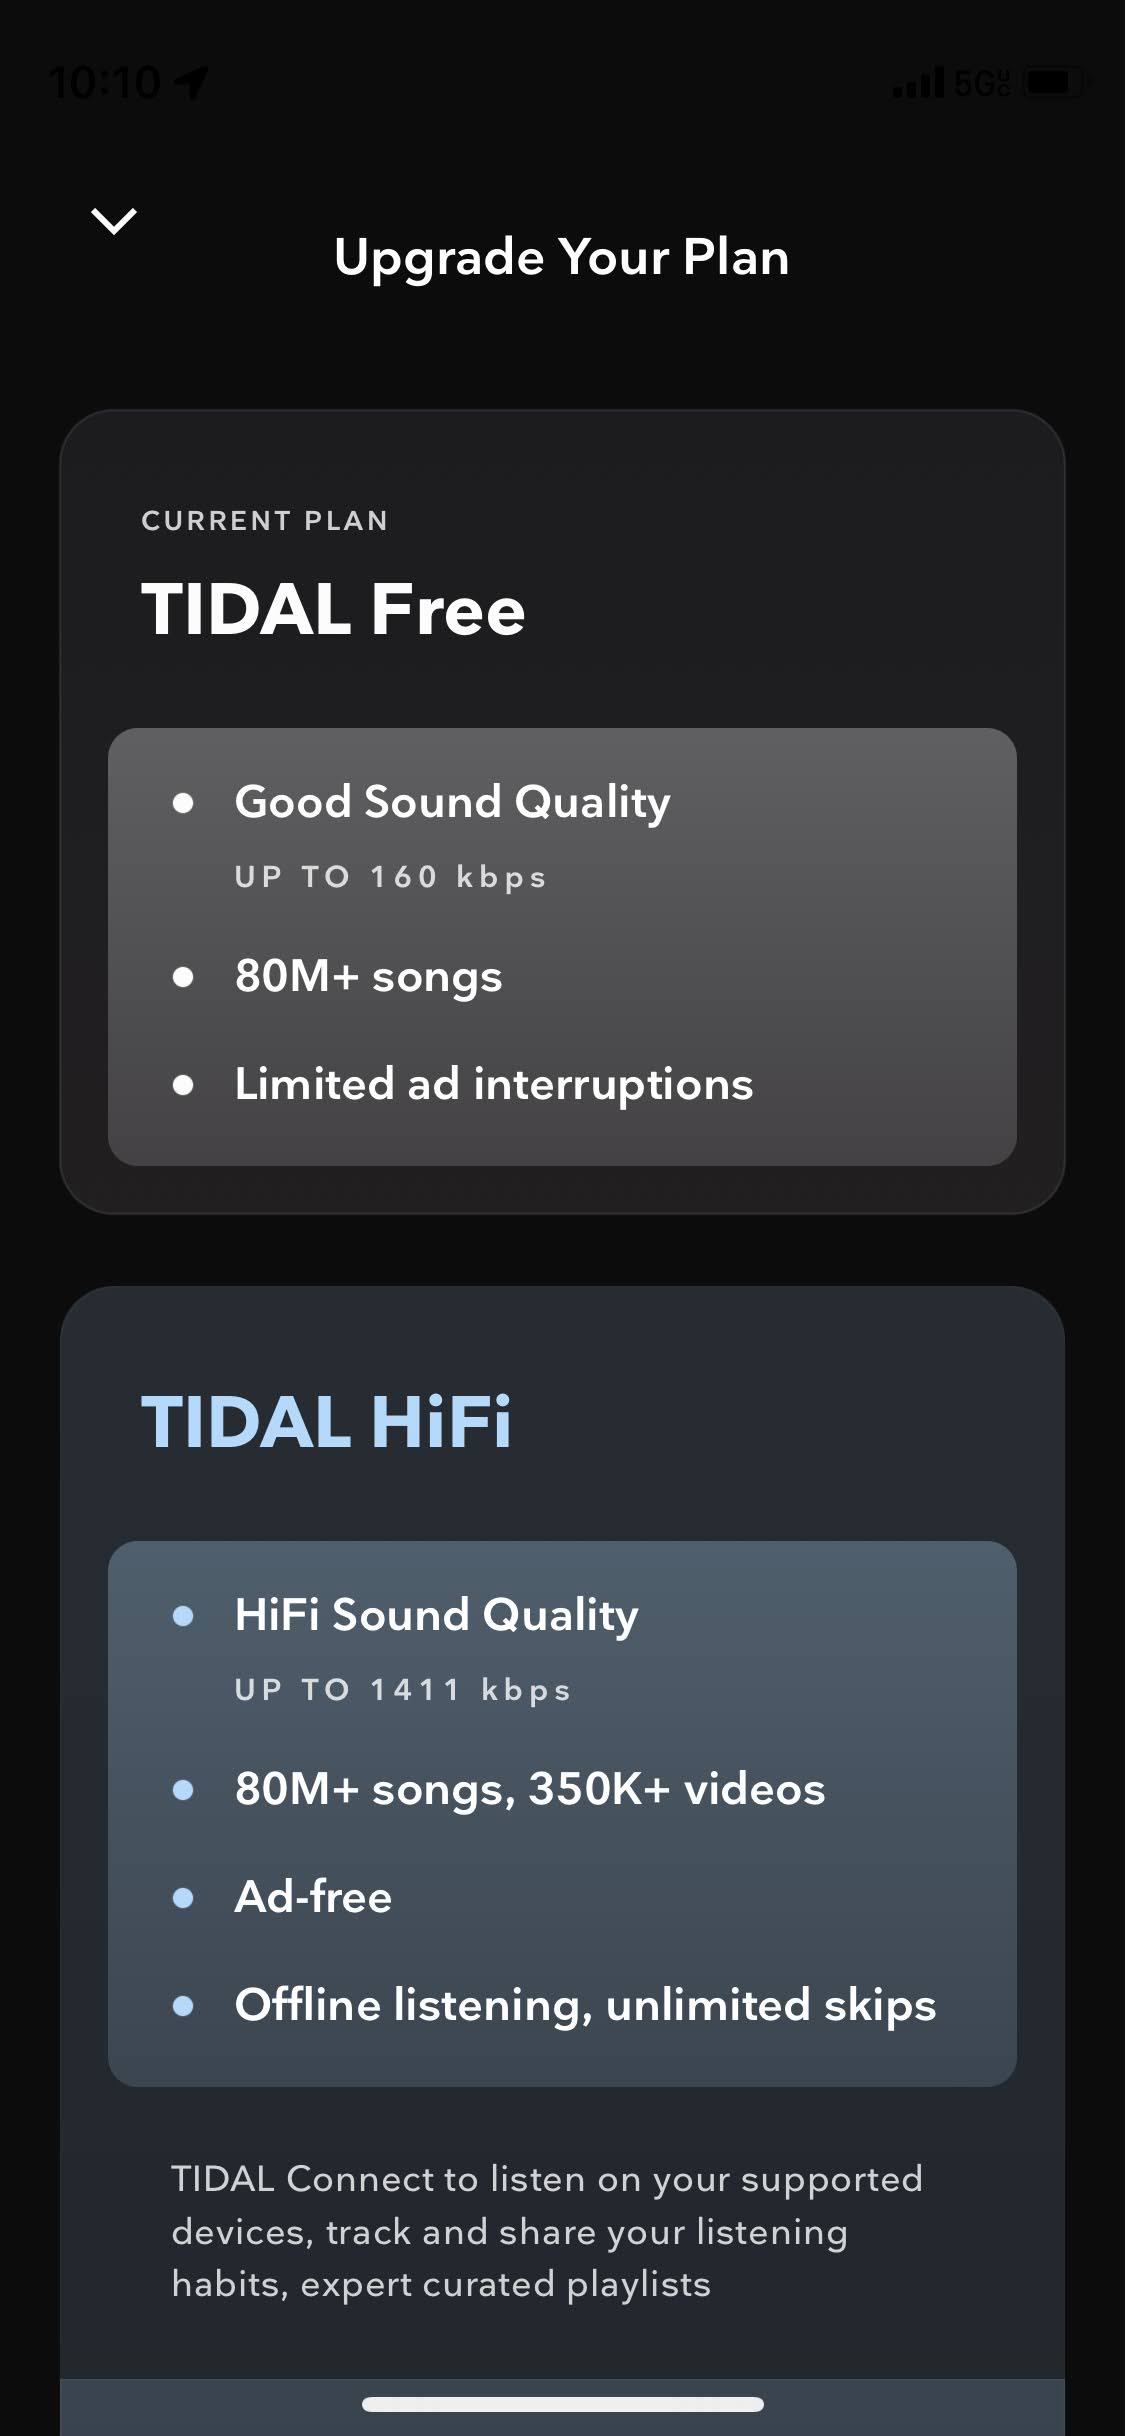Tap the 80M+ songs feature in Free plan

368,977
